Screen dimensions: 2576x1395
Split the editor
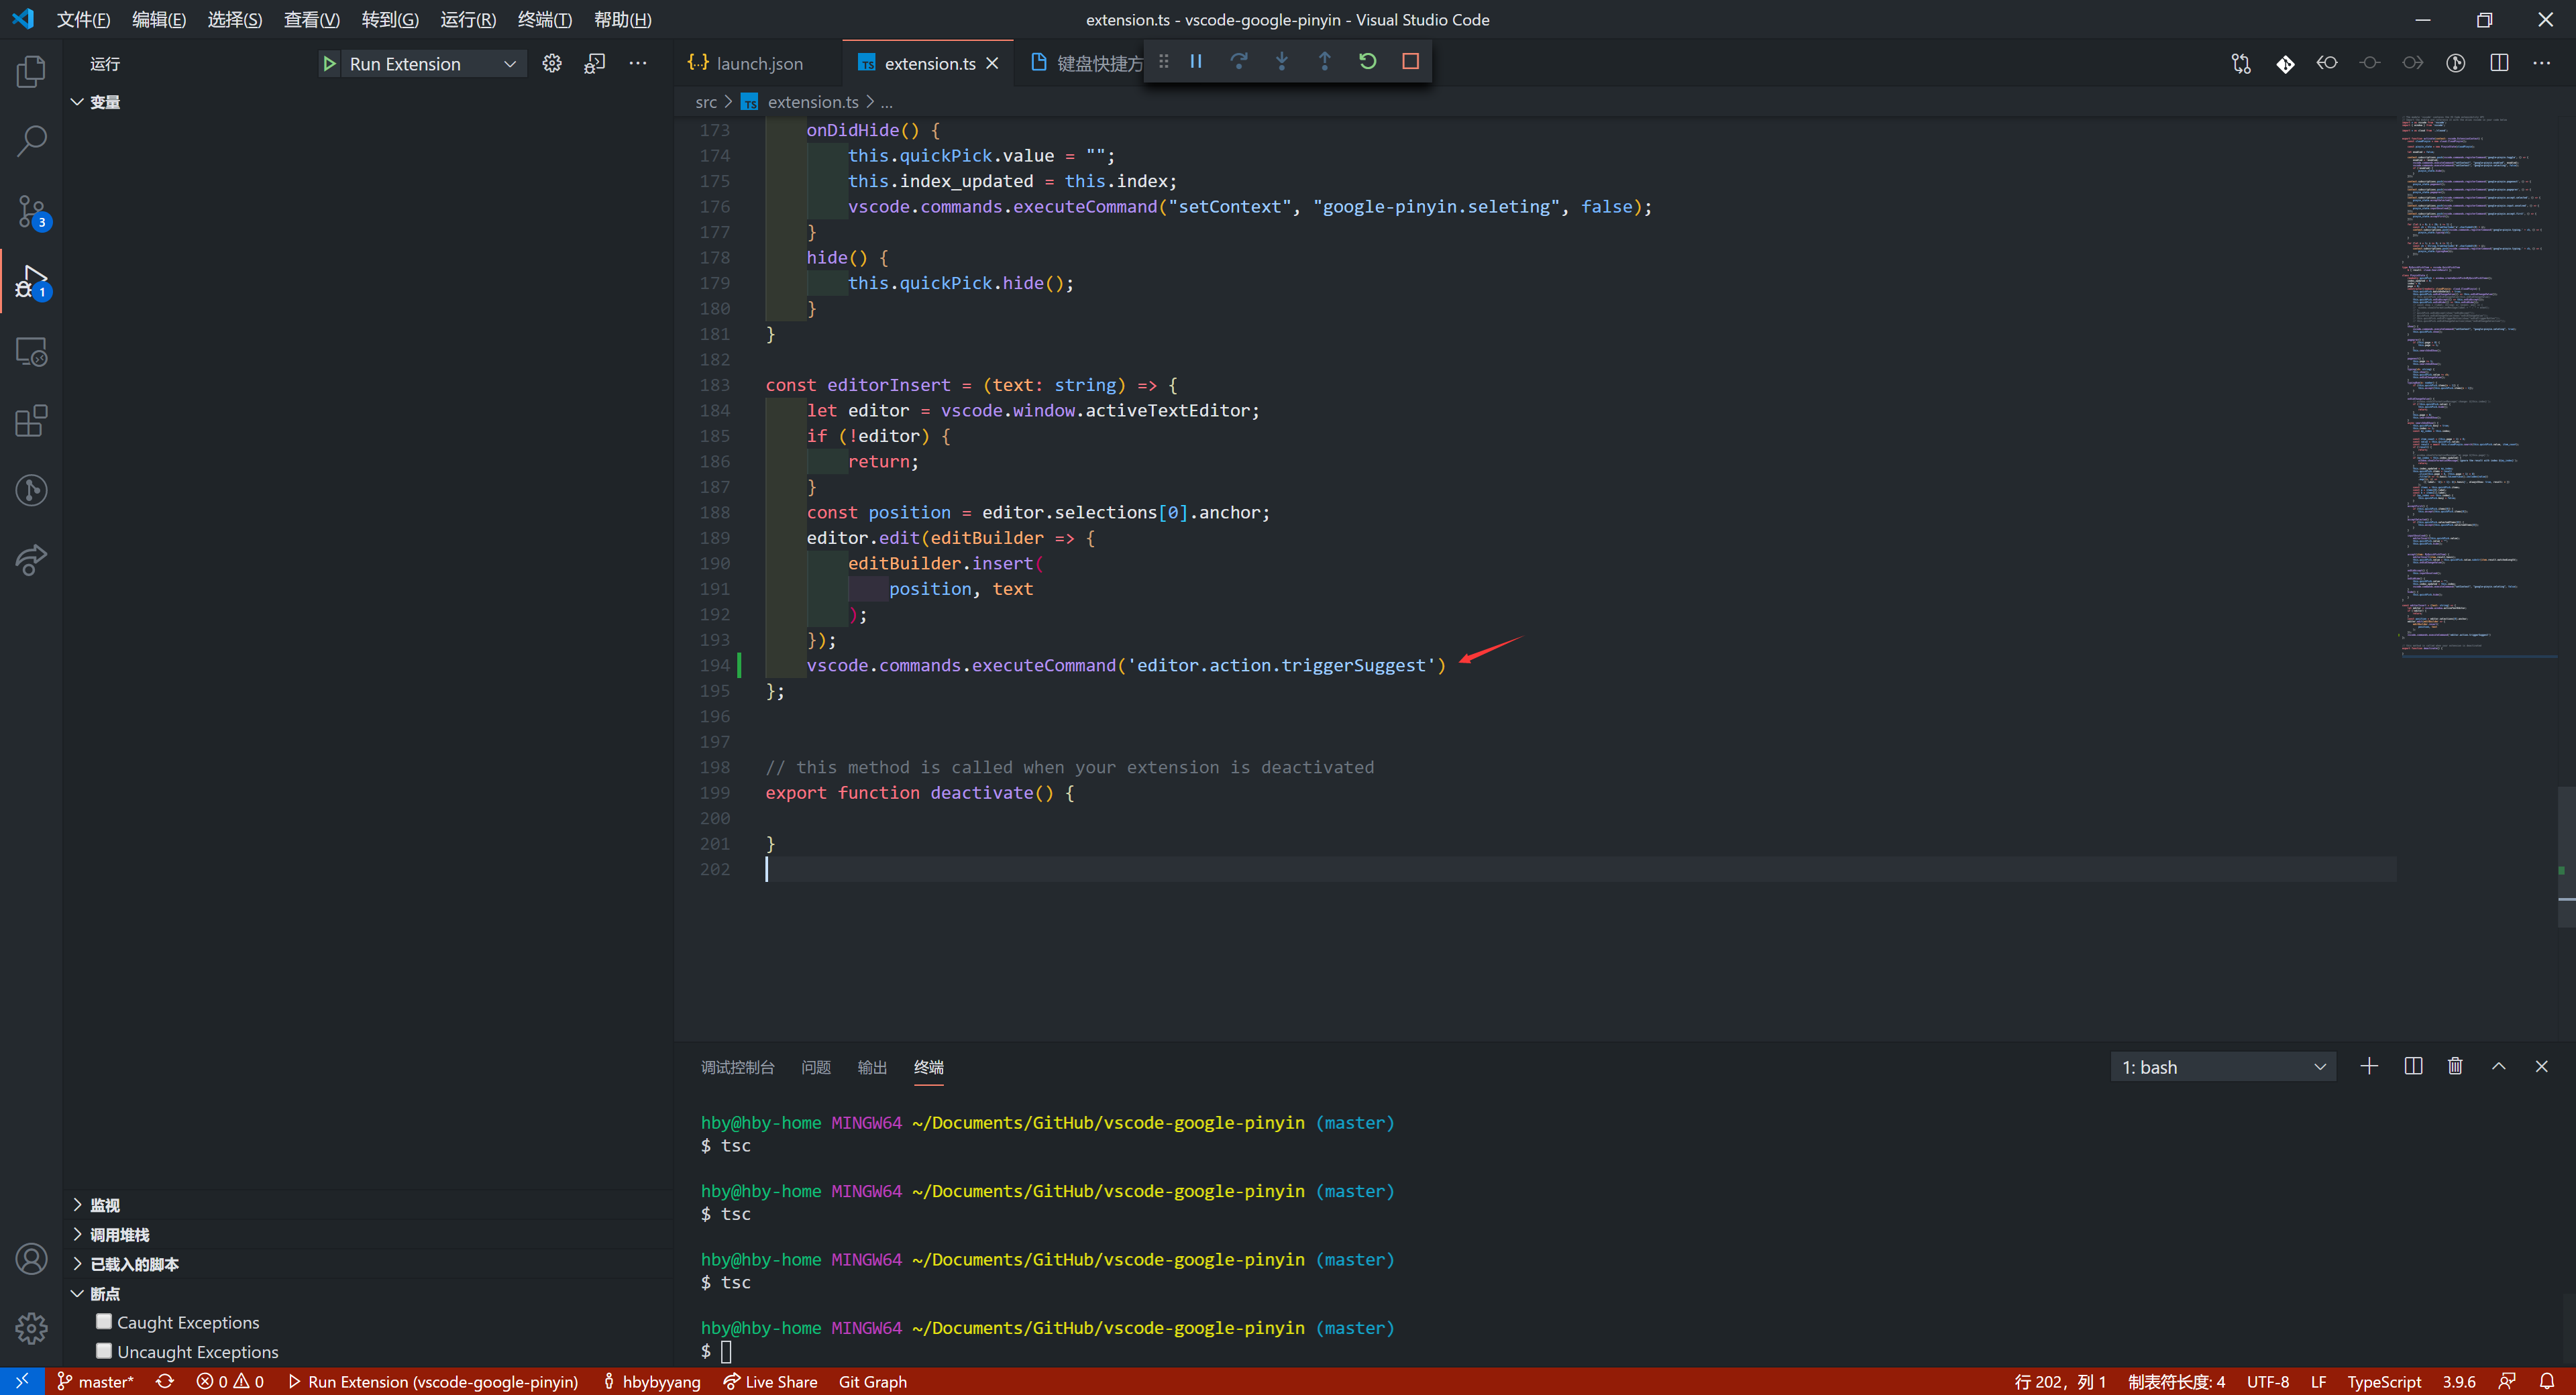pos(2499,62)
